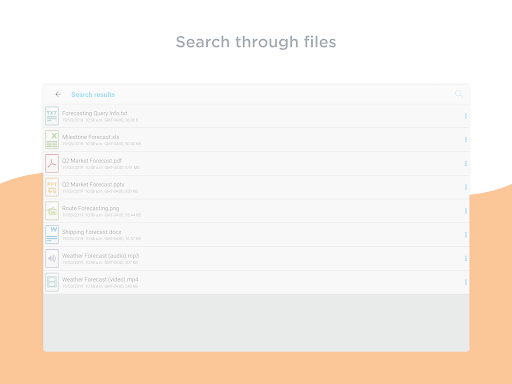Open options menu for Milestone Forecast.xls
512x384 pixels.
pyautogui.click(x=466, y=139)
